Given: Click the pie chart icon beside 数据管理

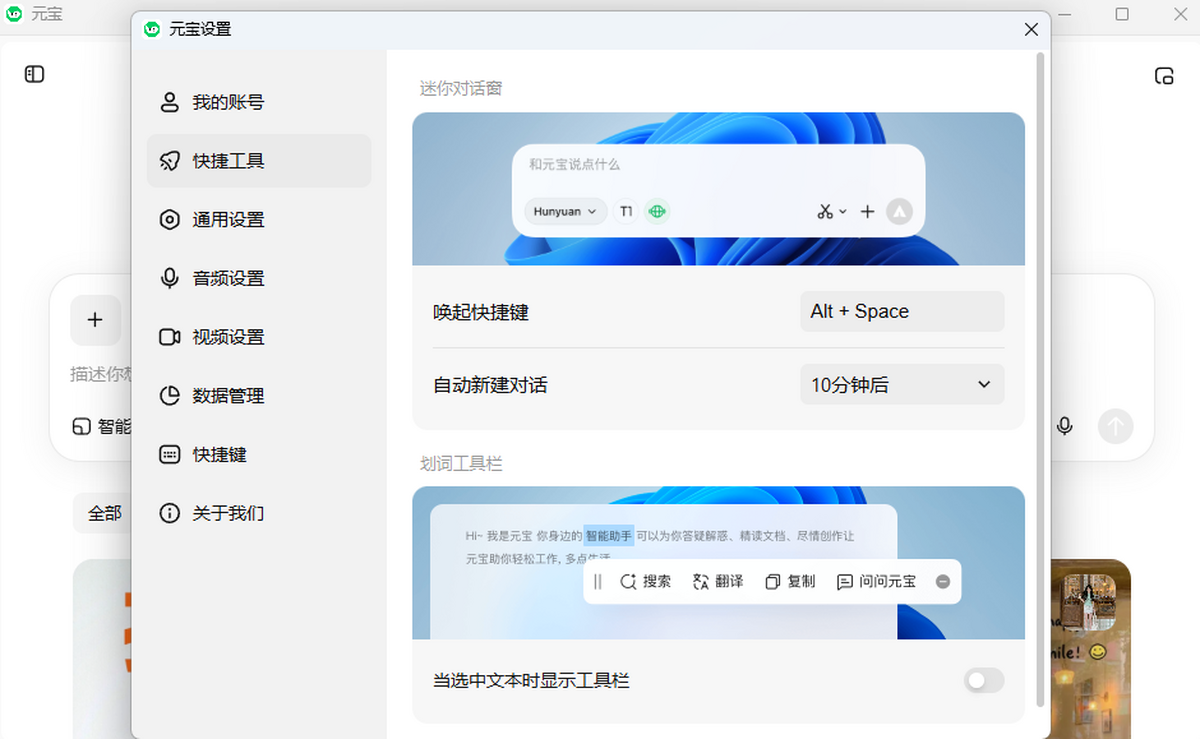Looking at the screenshot, I should 170,396.
